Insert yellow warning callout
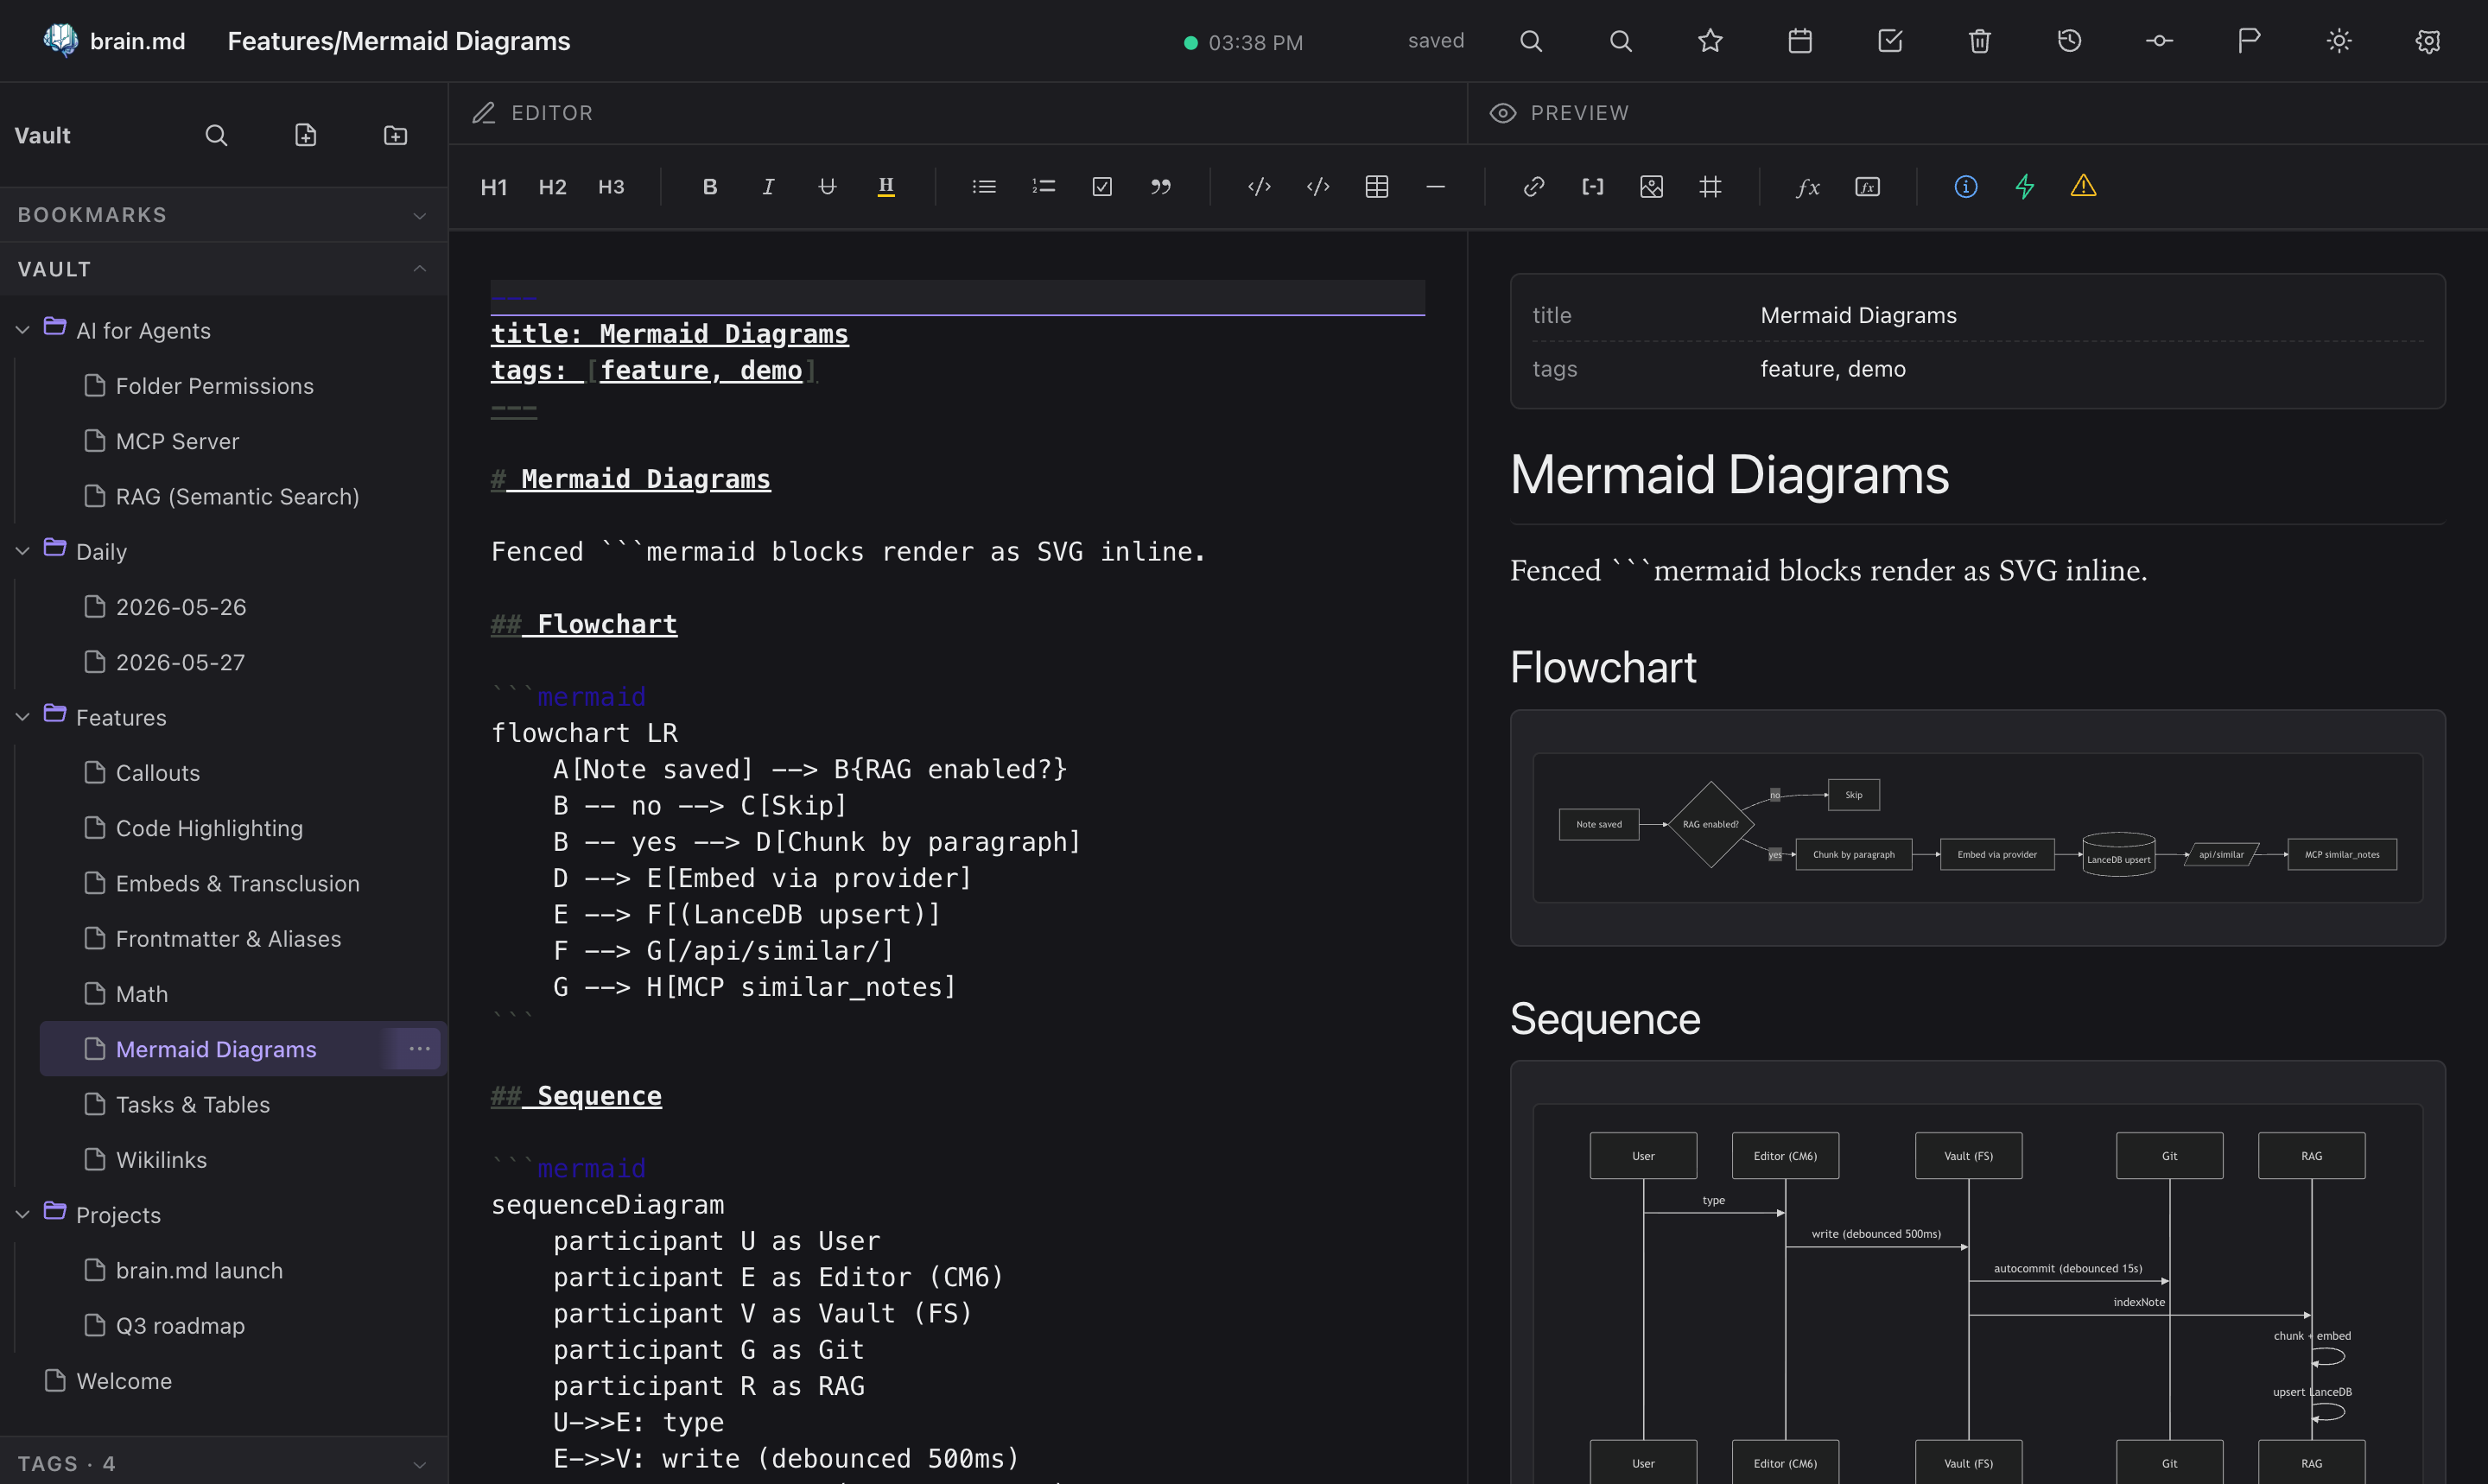 [2083, 187]
